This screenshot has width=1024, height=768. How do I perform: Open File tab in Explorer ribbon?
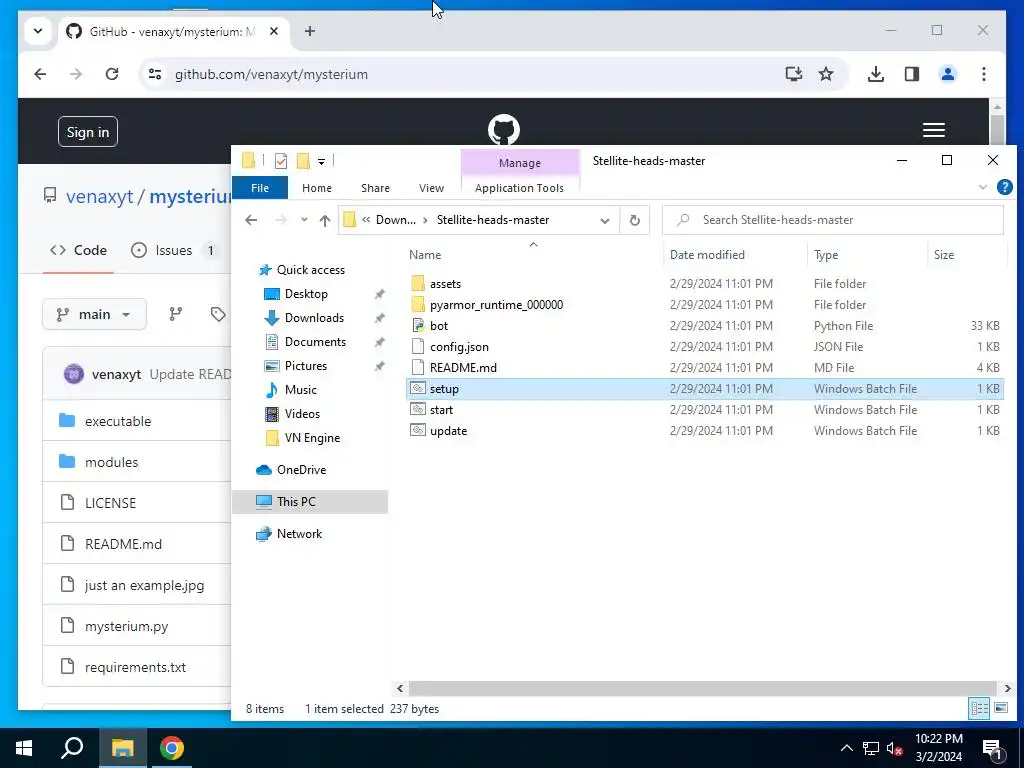pyautogui.click(x=260, y=188)
